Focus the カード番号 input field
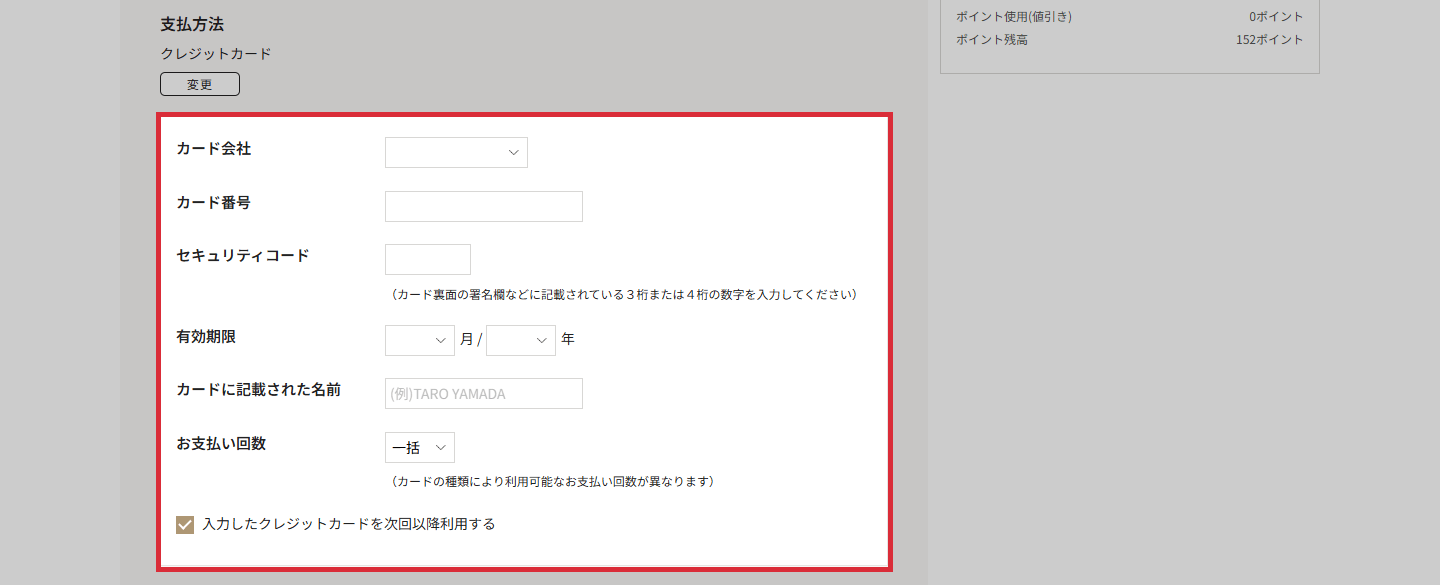The image size is (1440, 585). click(483, 206)
